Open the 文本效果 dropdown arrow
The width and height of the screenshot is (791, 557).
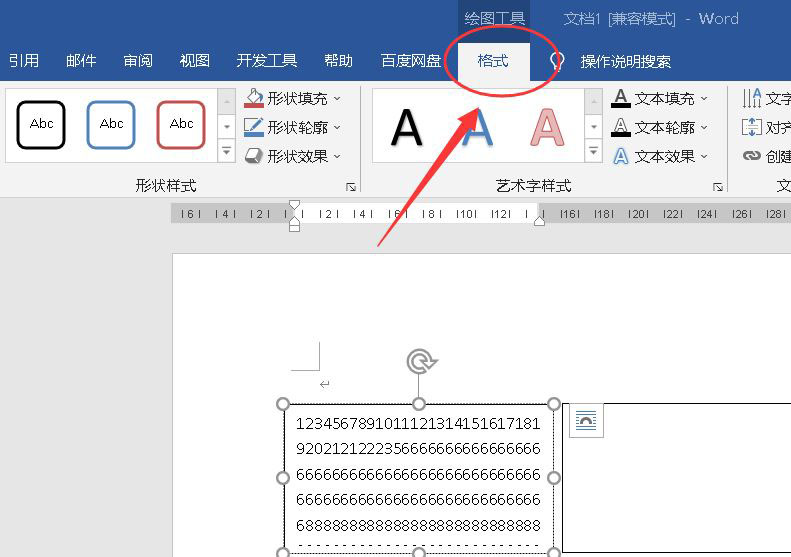pos(704,157)
